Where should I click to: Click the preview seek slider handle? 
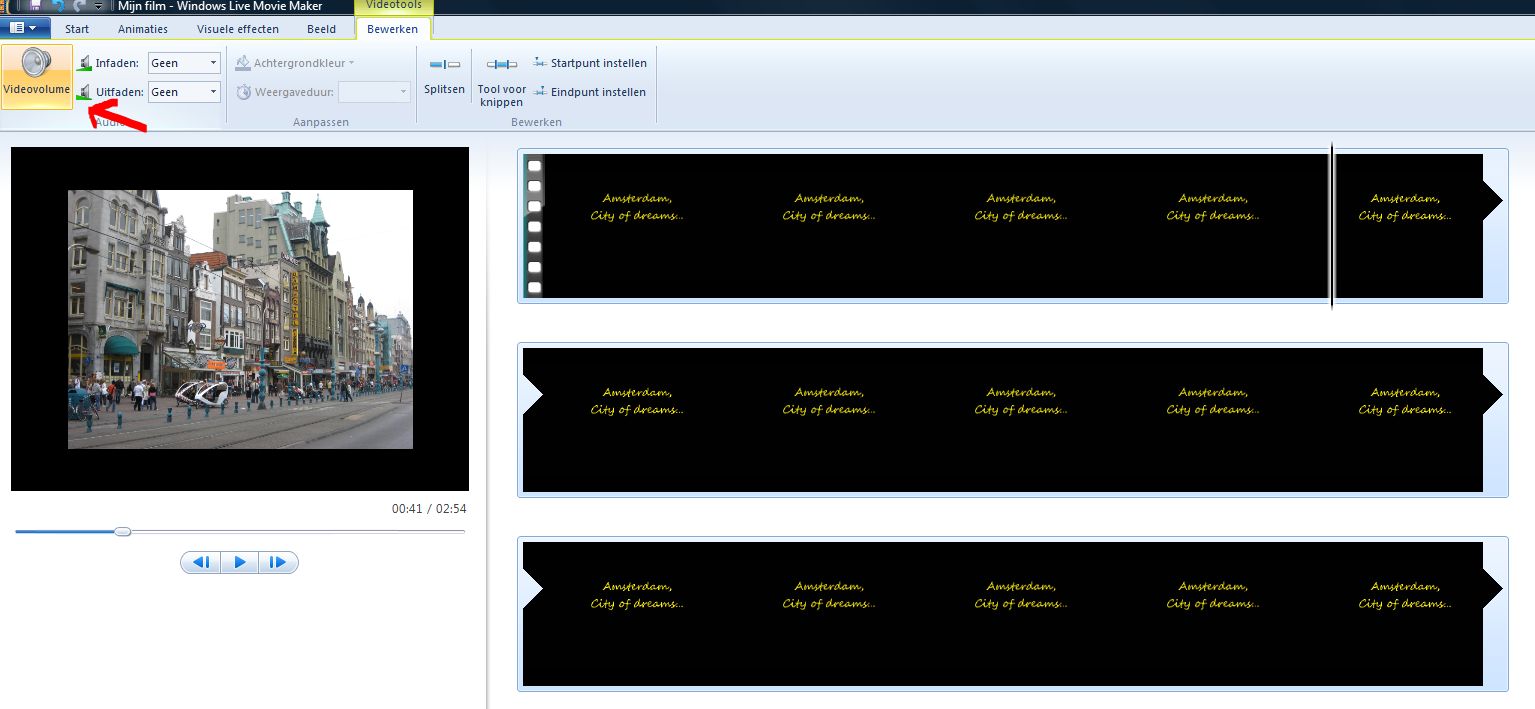pyautogui.click(x=122, y=532)
